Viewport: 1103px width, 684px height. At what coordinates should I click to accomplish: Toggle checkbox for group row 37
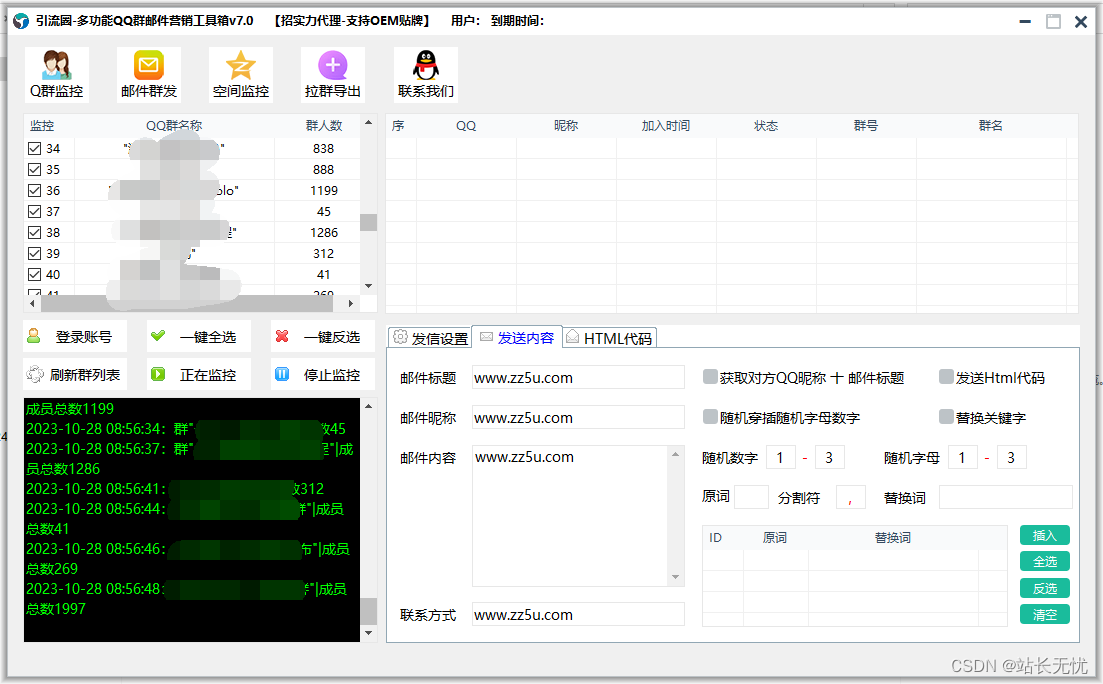tap(34, 211)
